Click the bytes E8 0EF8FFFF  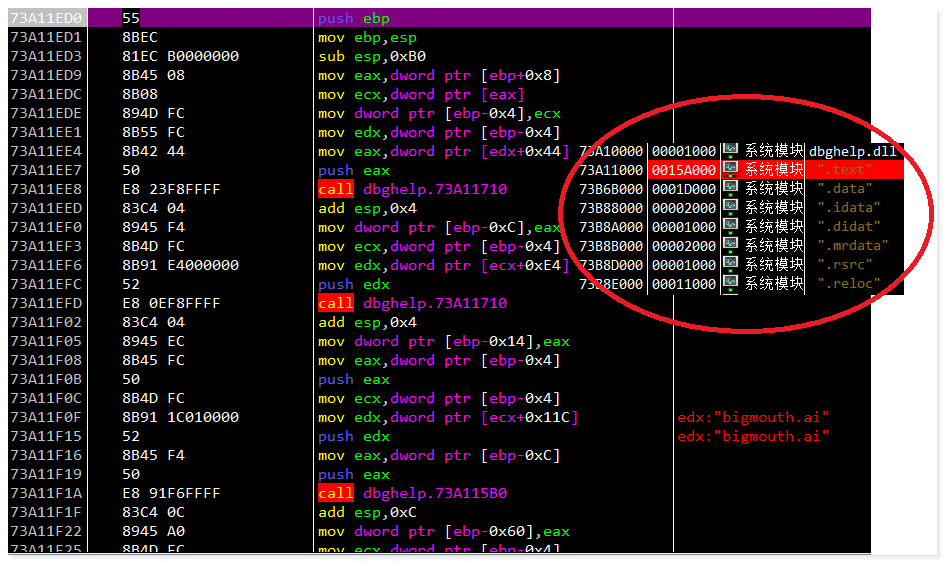click(171, 303)
